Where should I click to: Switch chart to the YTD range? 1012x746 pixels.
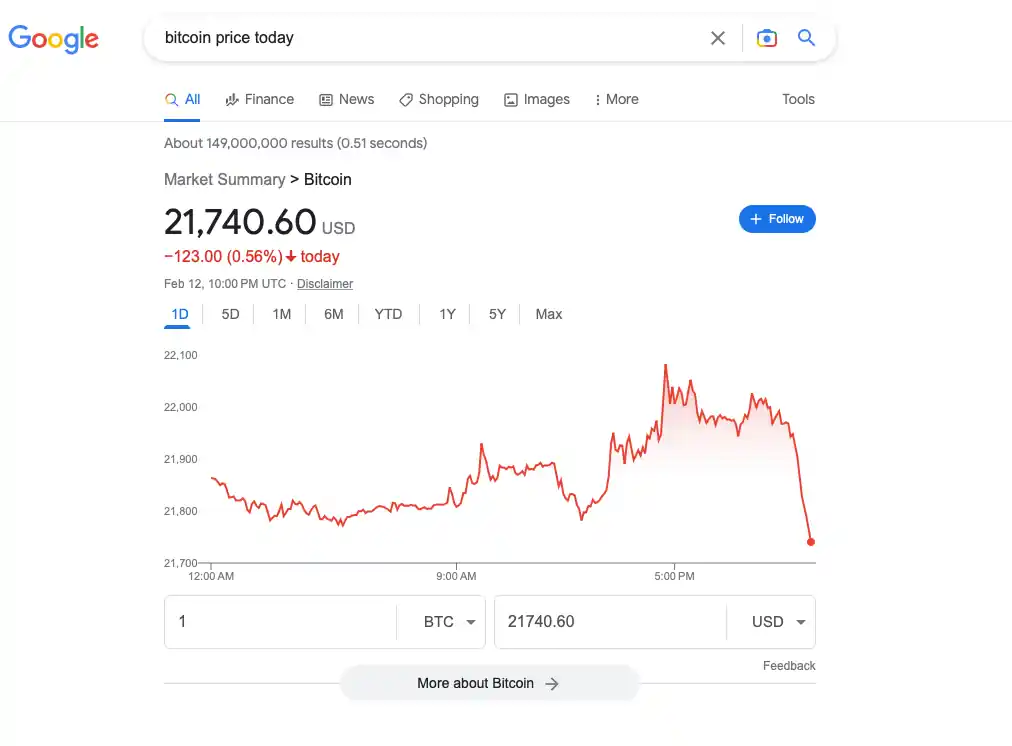click(388, 314)
